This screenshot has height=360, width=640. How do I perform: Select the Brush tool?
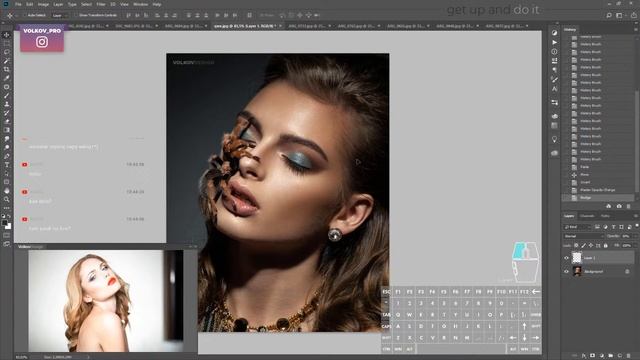pyautogui.click(x=7, y=96)
